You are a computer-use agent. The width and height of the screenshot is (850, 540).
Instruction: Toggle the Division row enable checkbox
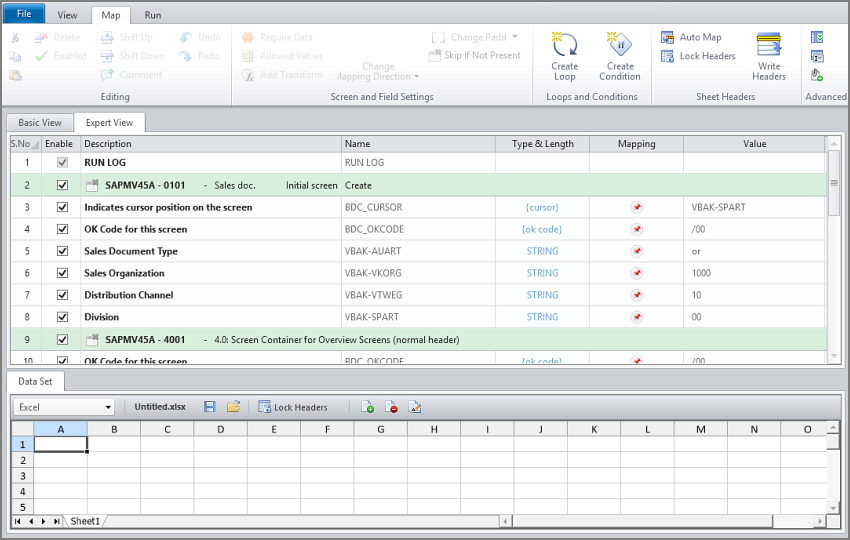tap(62, 317)
